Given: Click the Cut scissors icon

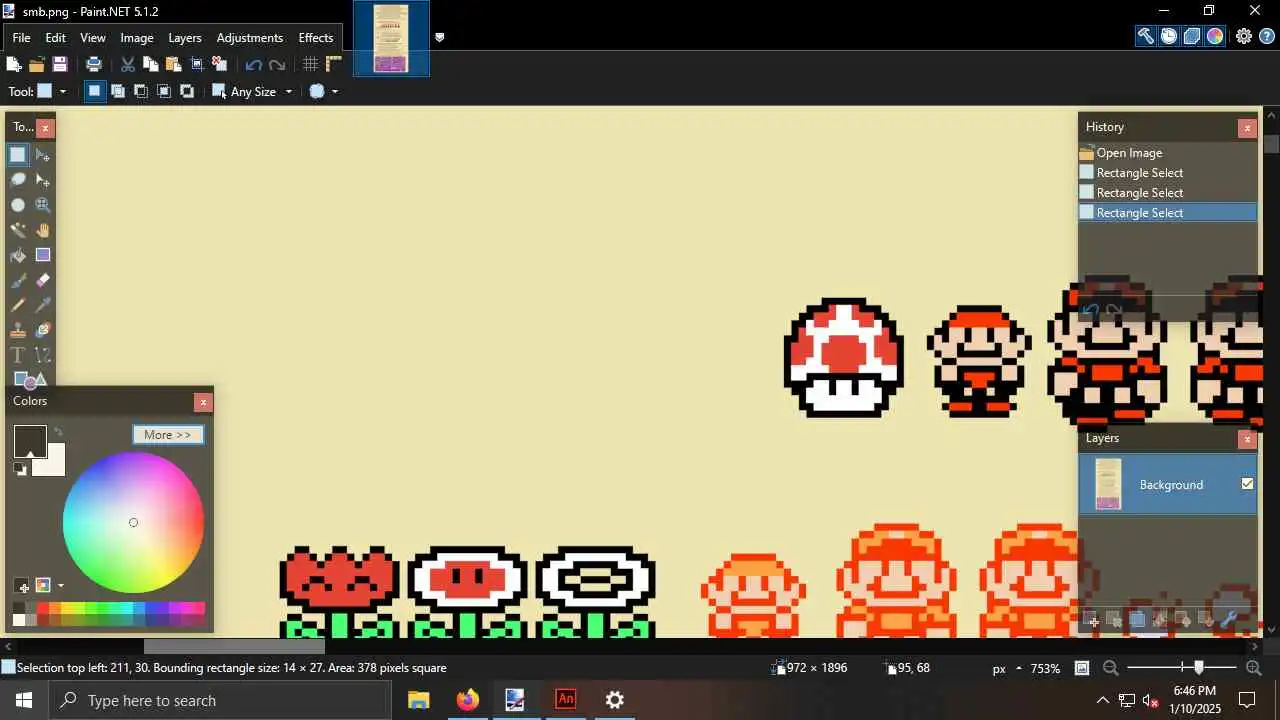Looking at the screenshot, I should pyautogui.click(x=128, y=64).
